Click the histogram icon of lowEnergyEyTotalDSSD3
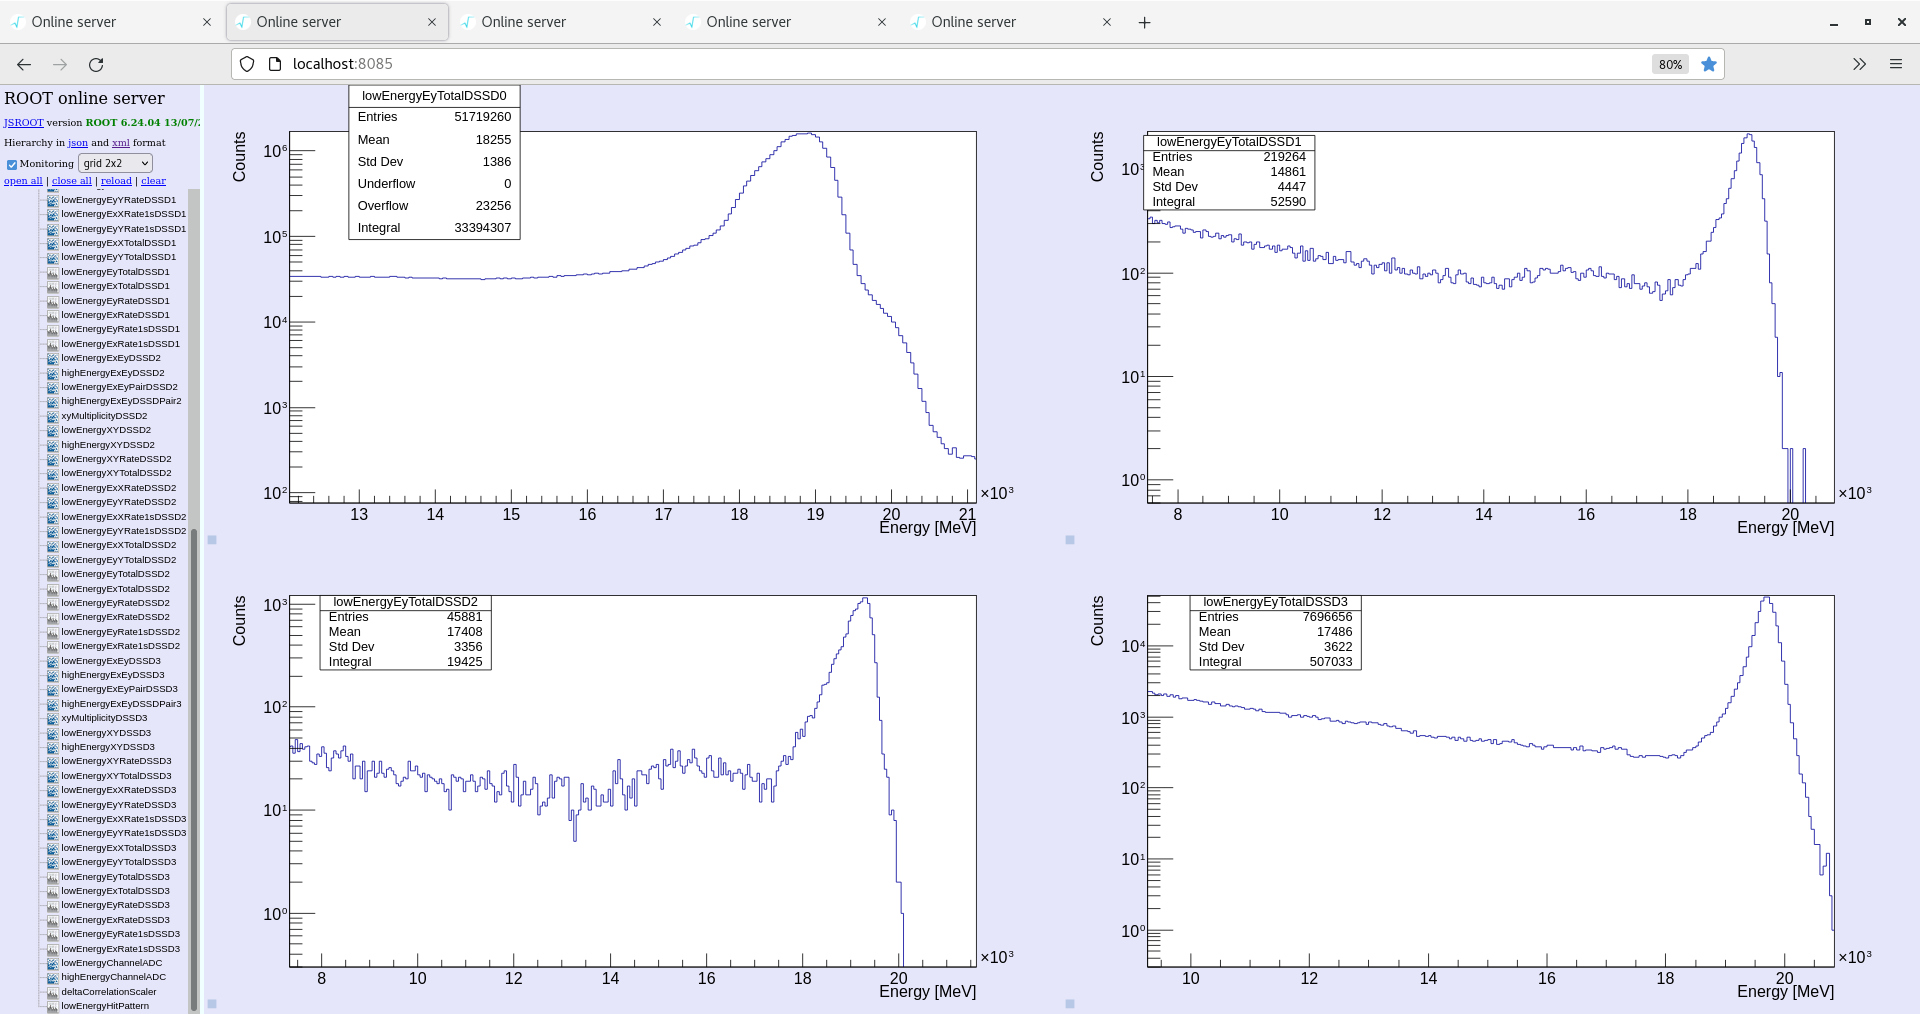The width and height of the screenshot is (1920, 1014). [x=53, y=877]
